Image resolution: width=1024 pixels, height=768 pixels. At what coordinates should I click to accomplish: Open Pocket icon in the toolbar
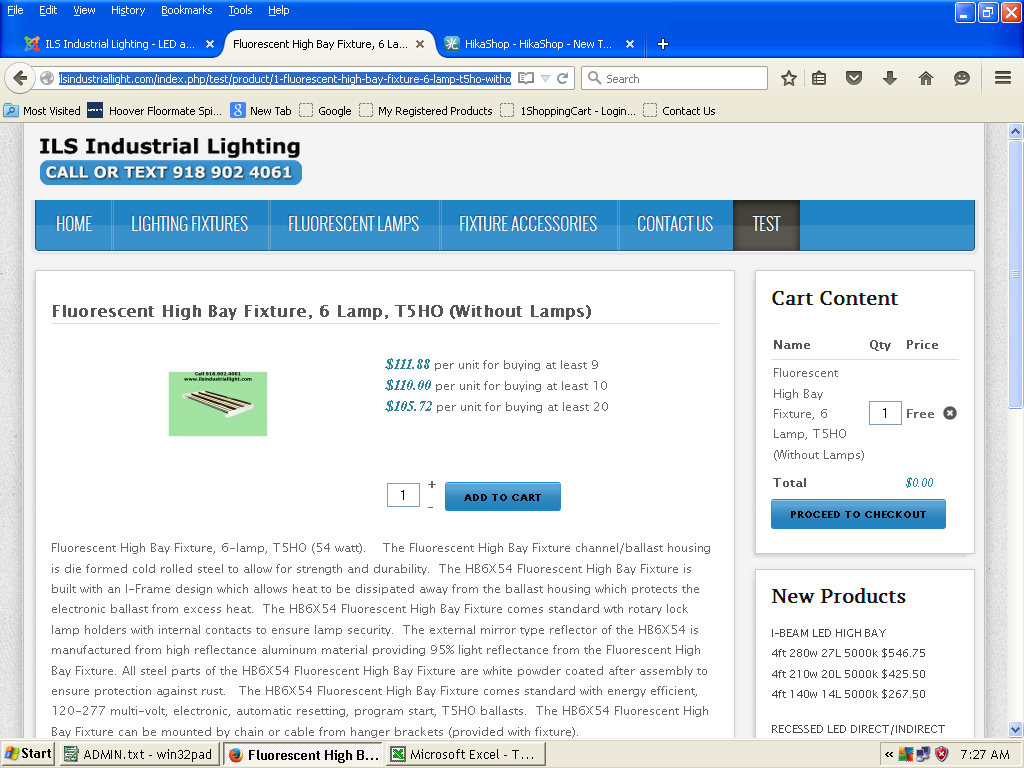tap(854, 78)
